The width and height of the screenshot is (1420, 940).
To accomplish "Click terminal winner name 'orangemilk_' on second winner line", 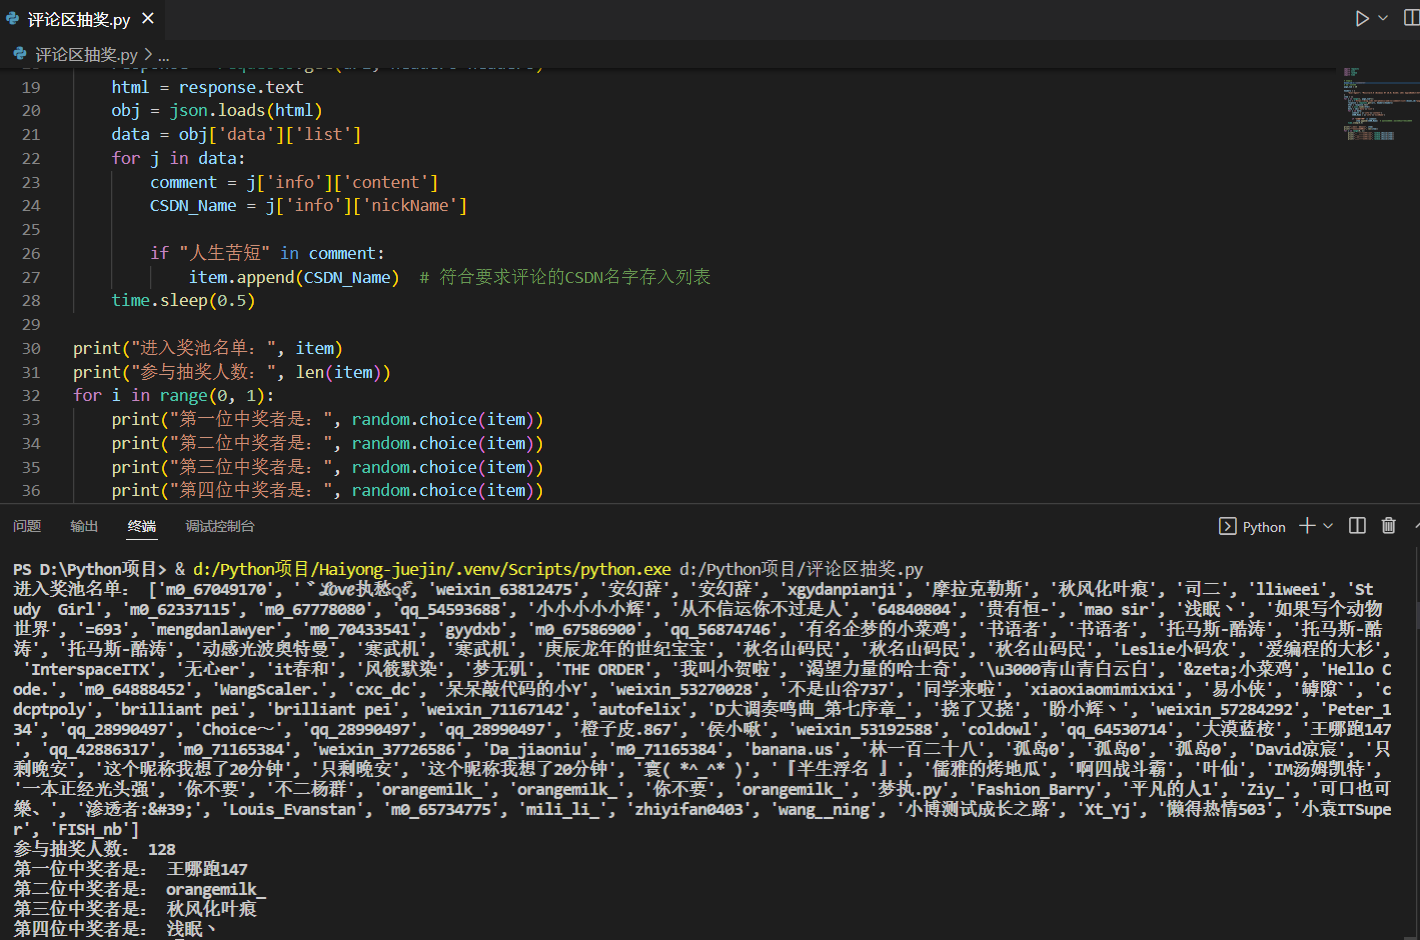I will point(216,889).
